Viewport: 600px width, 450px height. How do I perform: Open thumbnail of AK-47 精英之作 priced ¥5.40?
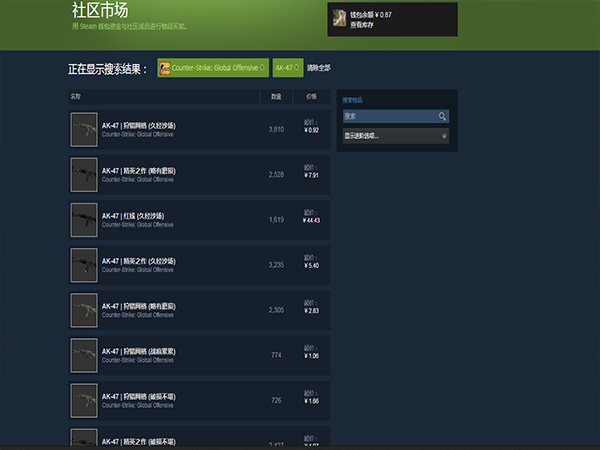click(84, 265)
